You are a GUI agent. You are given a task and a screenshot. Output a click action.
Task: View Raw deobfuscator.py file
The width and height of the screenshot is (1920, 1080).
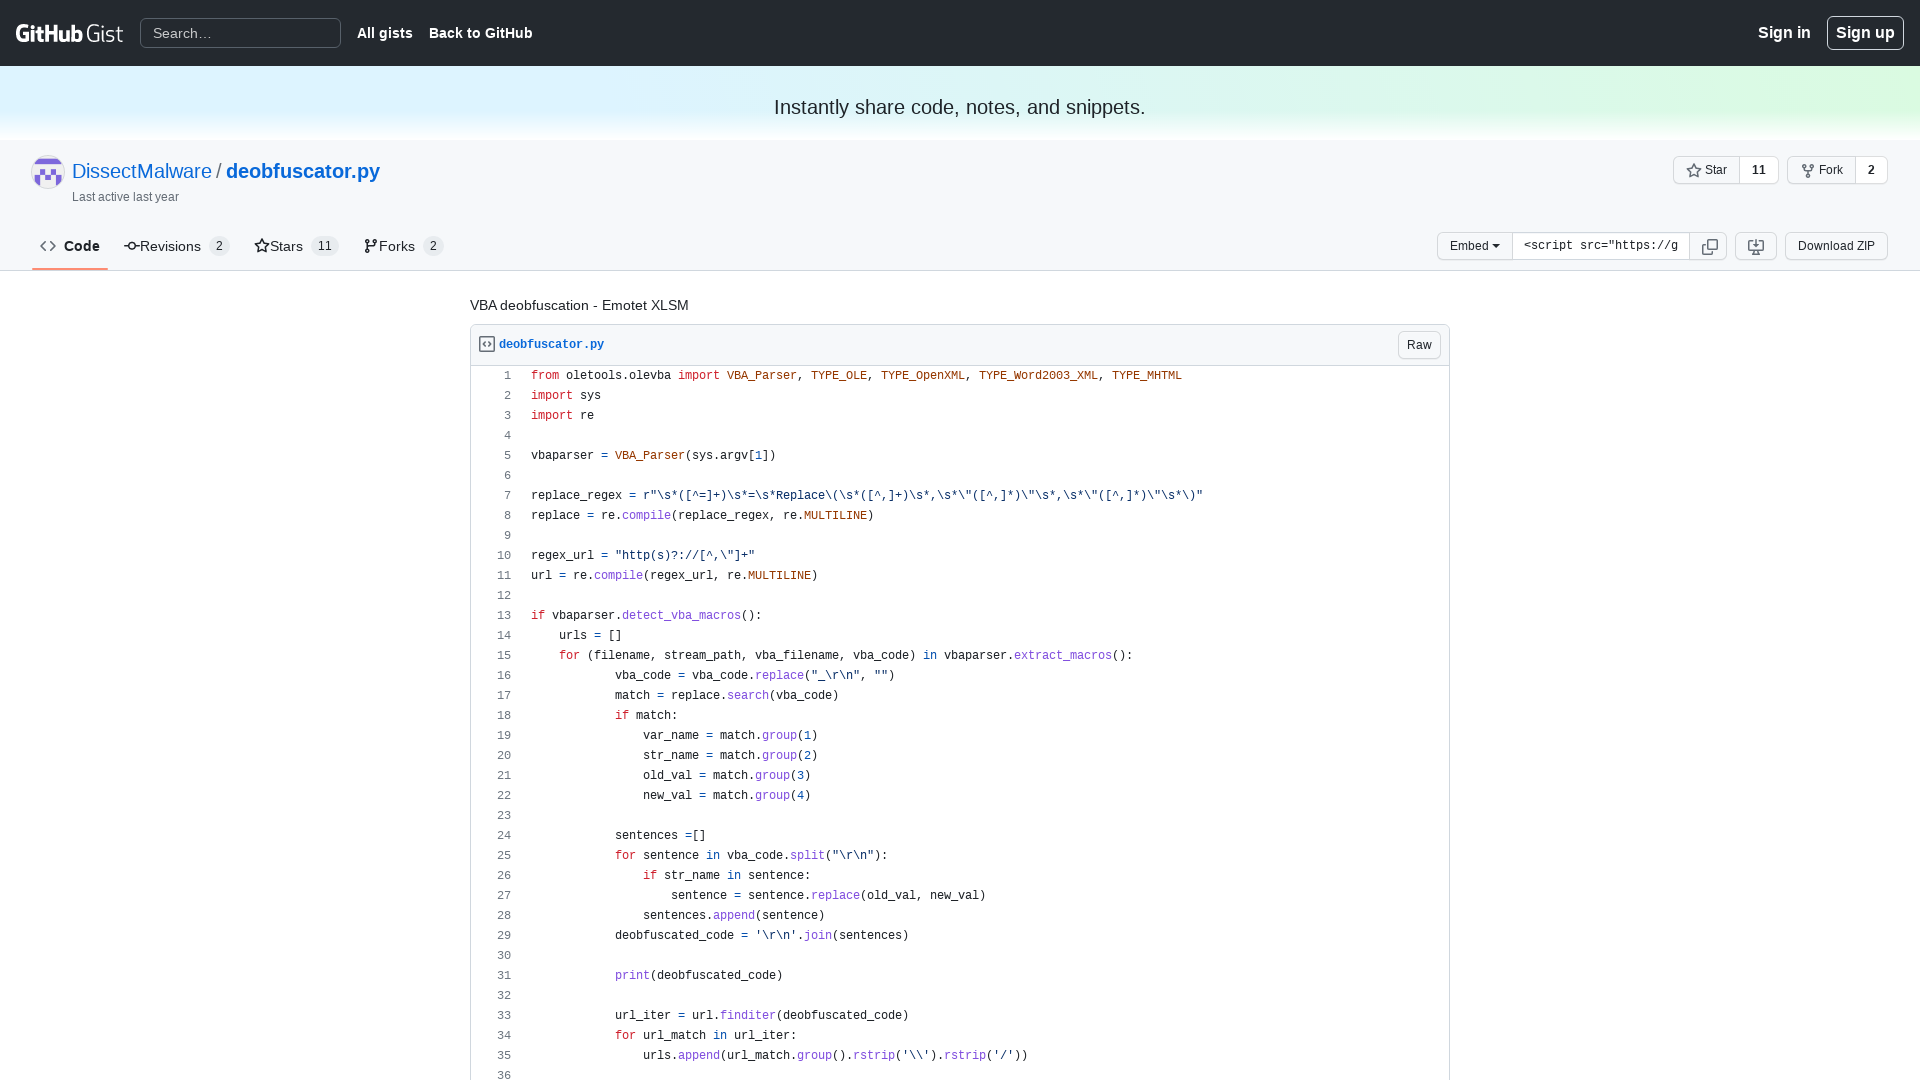[1419, 345]
